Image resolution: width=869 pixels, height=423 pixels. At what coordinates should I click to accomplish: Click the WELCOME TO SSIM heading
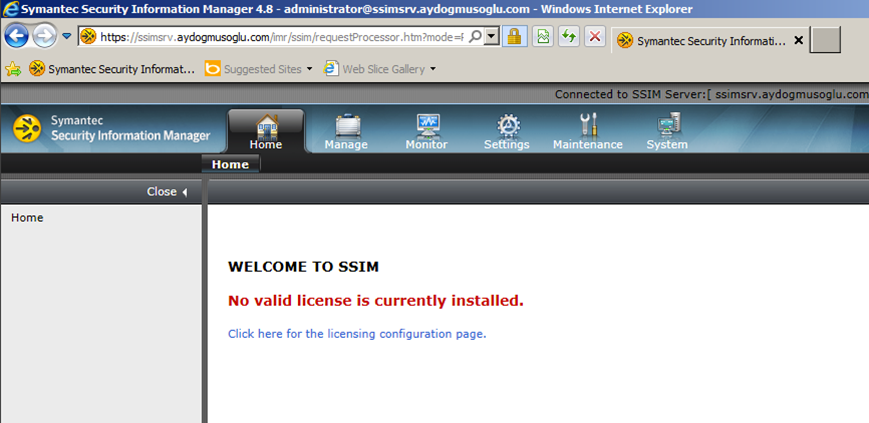[303, 267]
